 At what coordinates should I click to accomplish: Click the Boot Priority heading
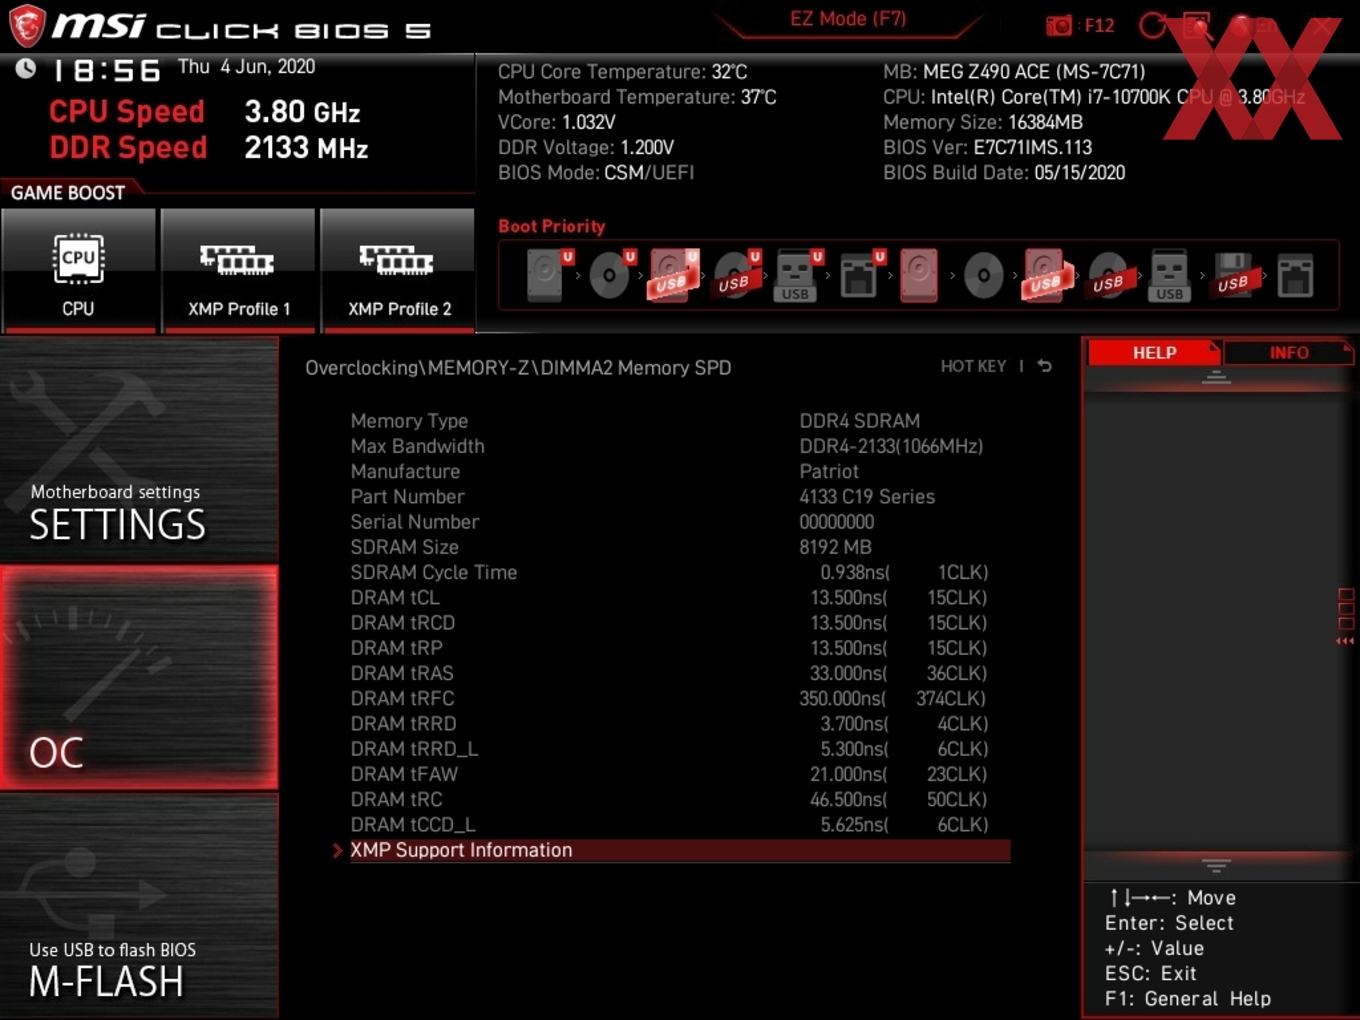552,226
